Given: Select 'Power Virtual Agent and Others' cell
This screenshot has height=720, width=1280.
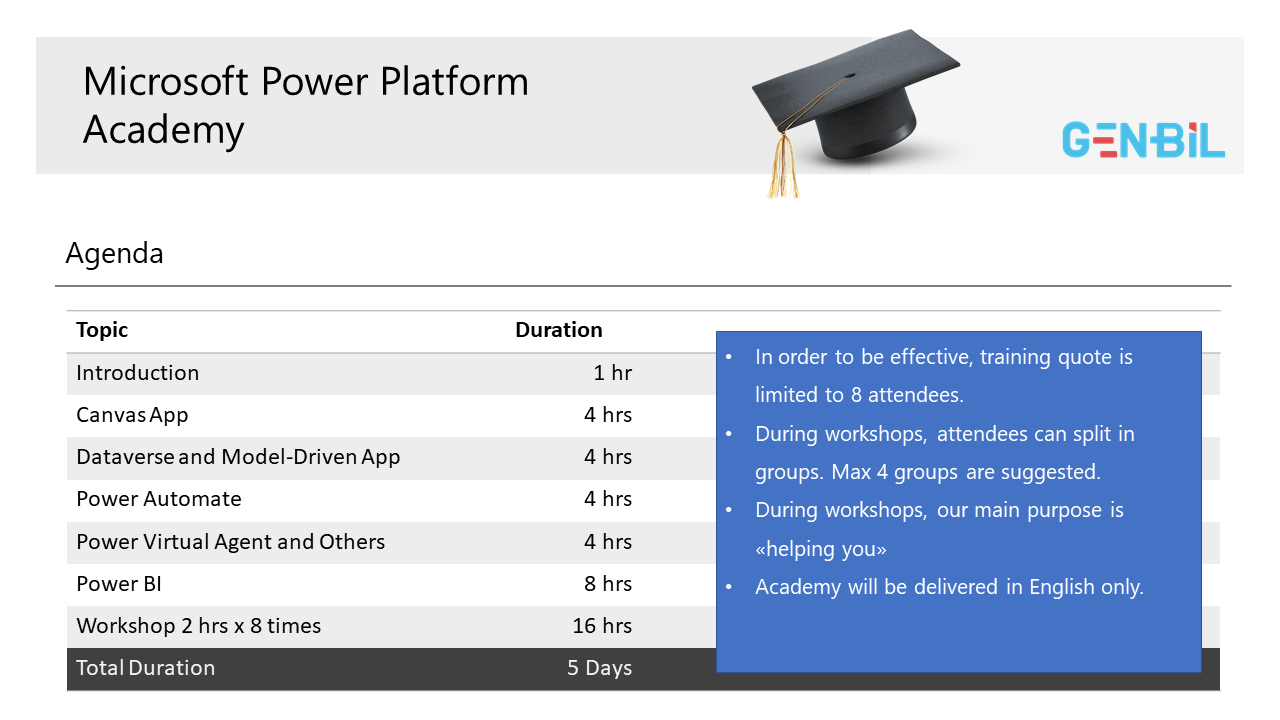Looking at the screenshot, I should pyautogui.click(x=231, y=542).
